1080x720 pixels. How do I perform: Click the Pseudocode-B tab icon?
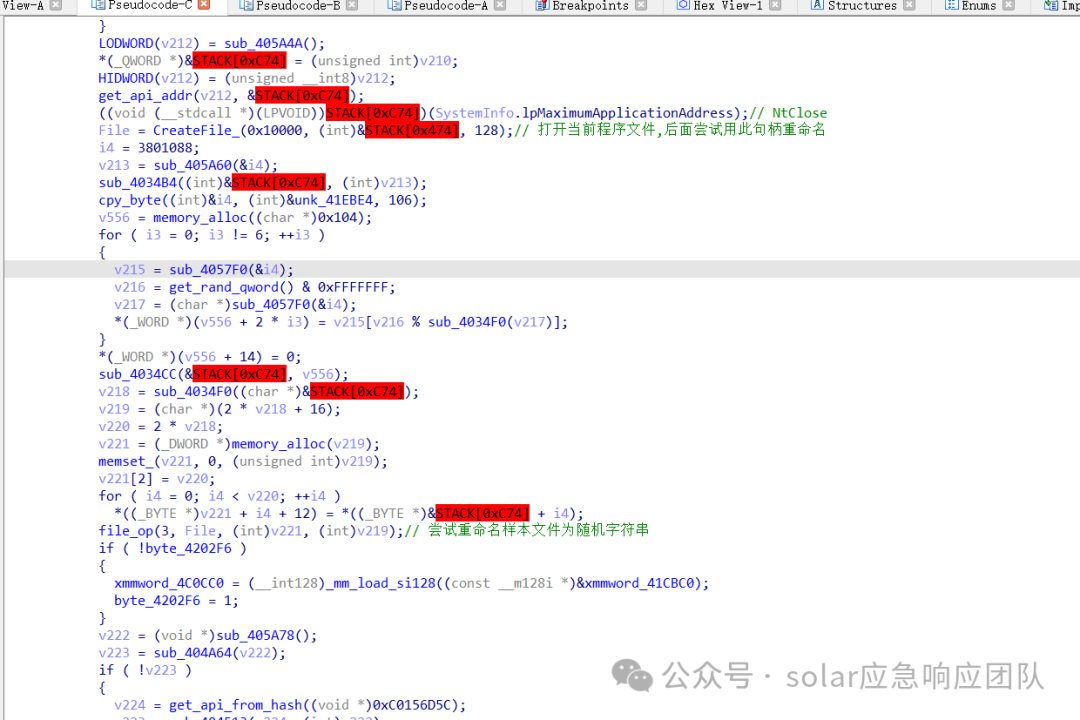(x=246, y=5)
